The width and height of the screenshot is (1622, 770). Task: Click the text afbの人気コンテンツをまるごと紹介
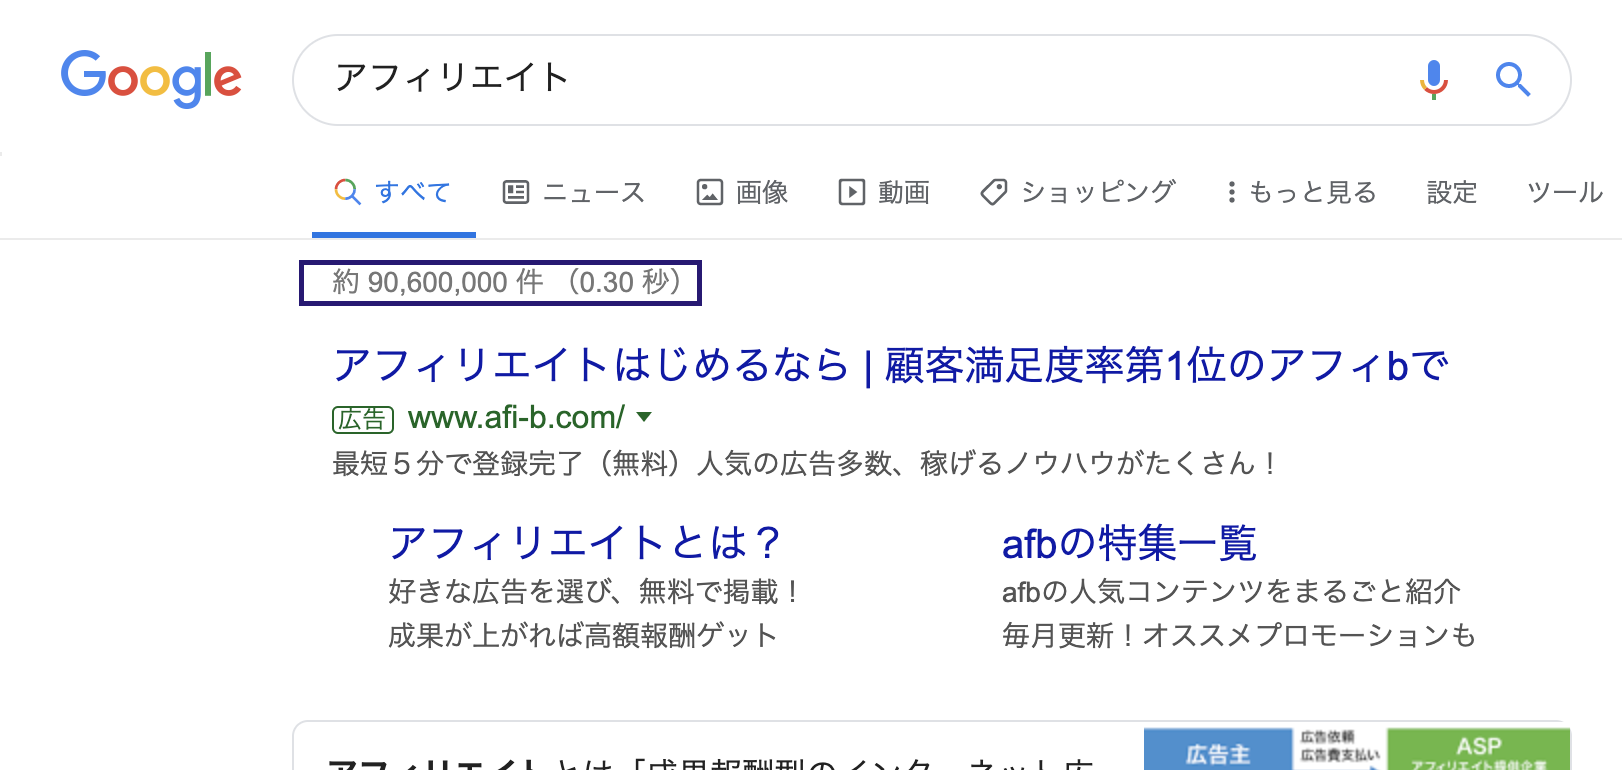pyautogui.click(x=1232, y=592)
